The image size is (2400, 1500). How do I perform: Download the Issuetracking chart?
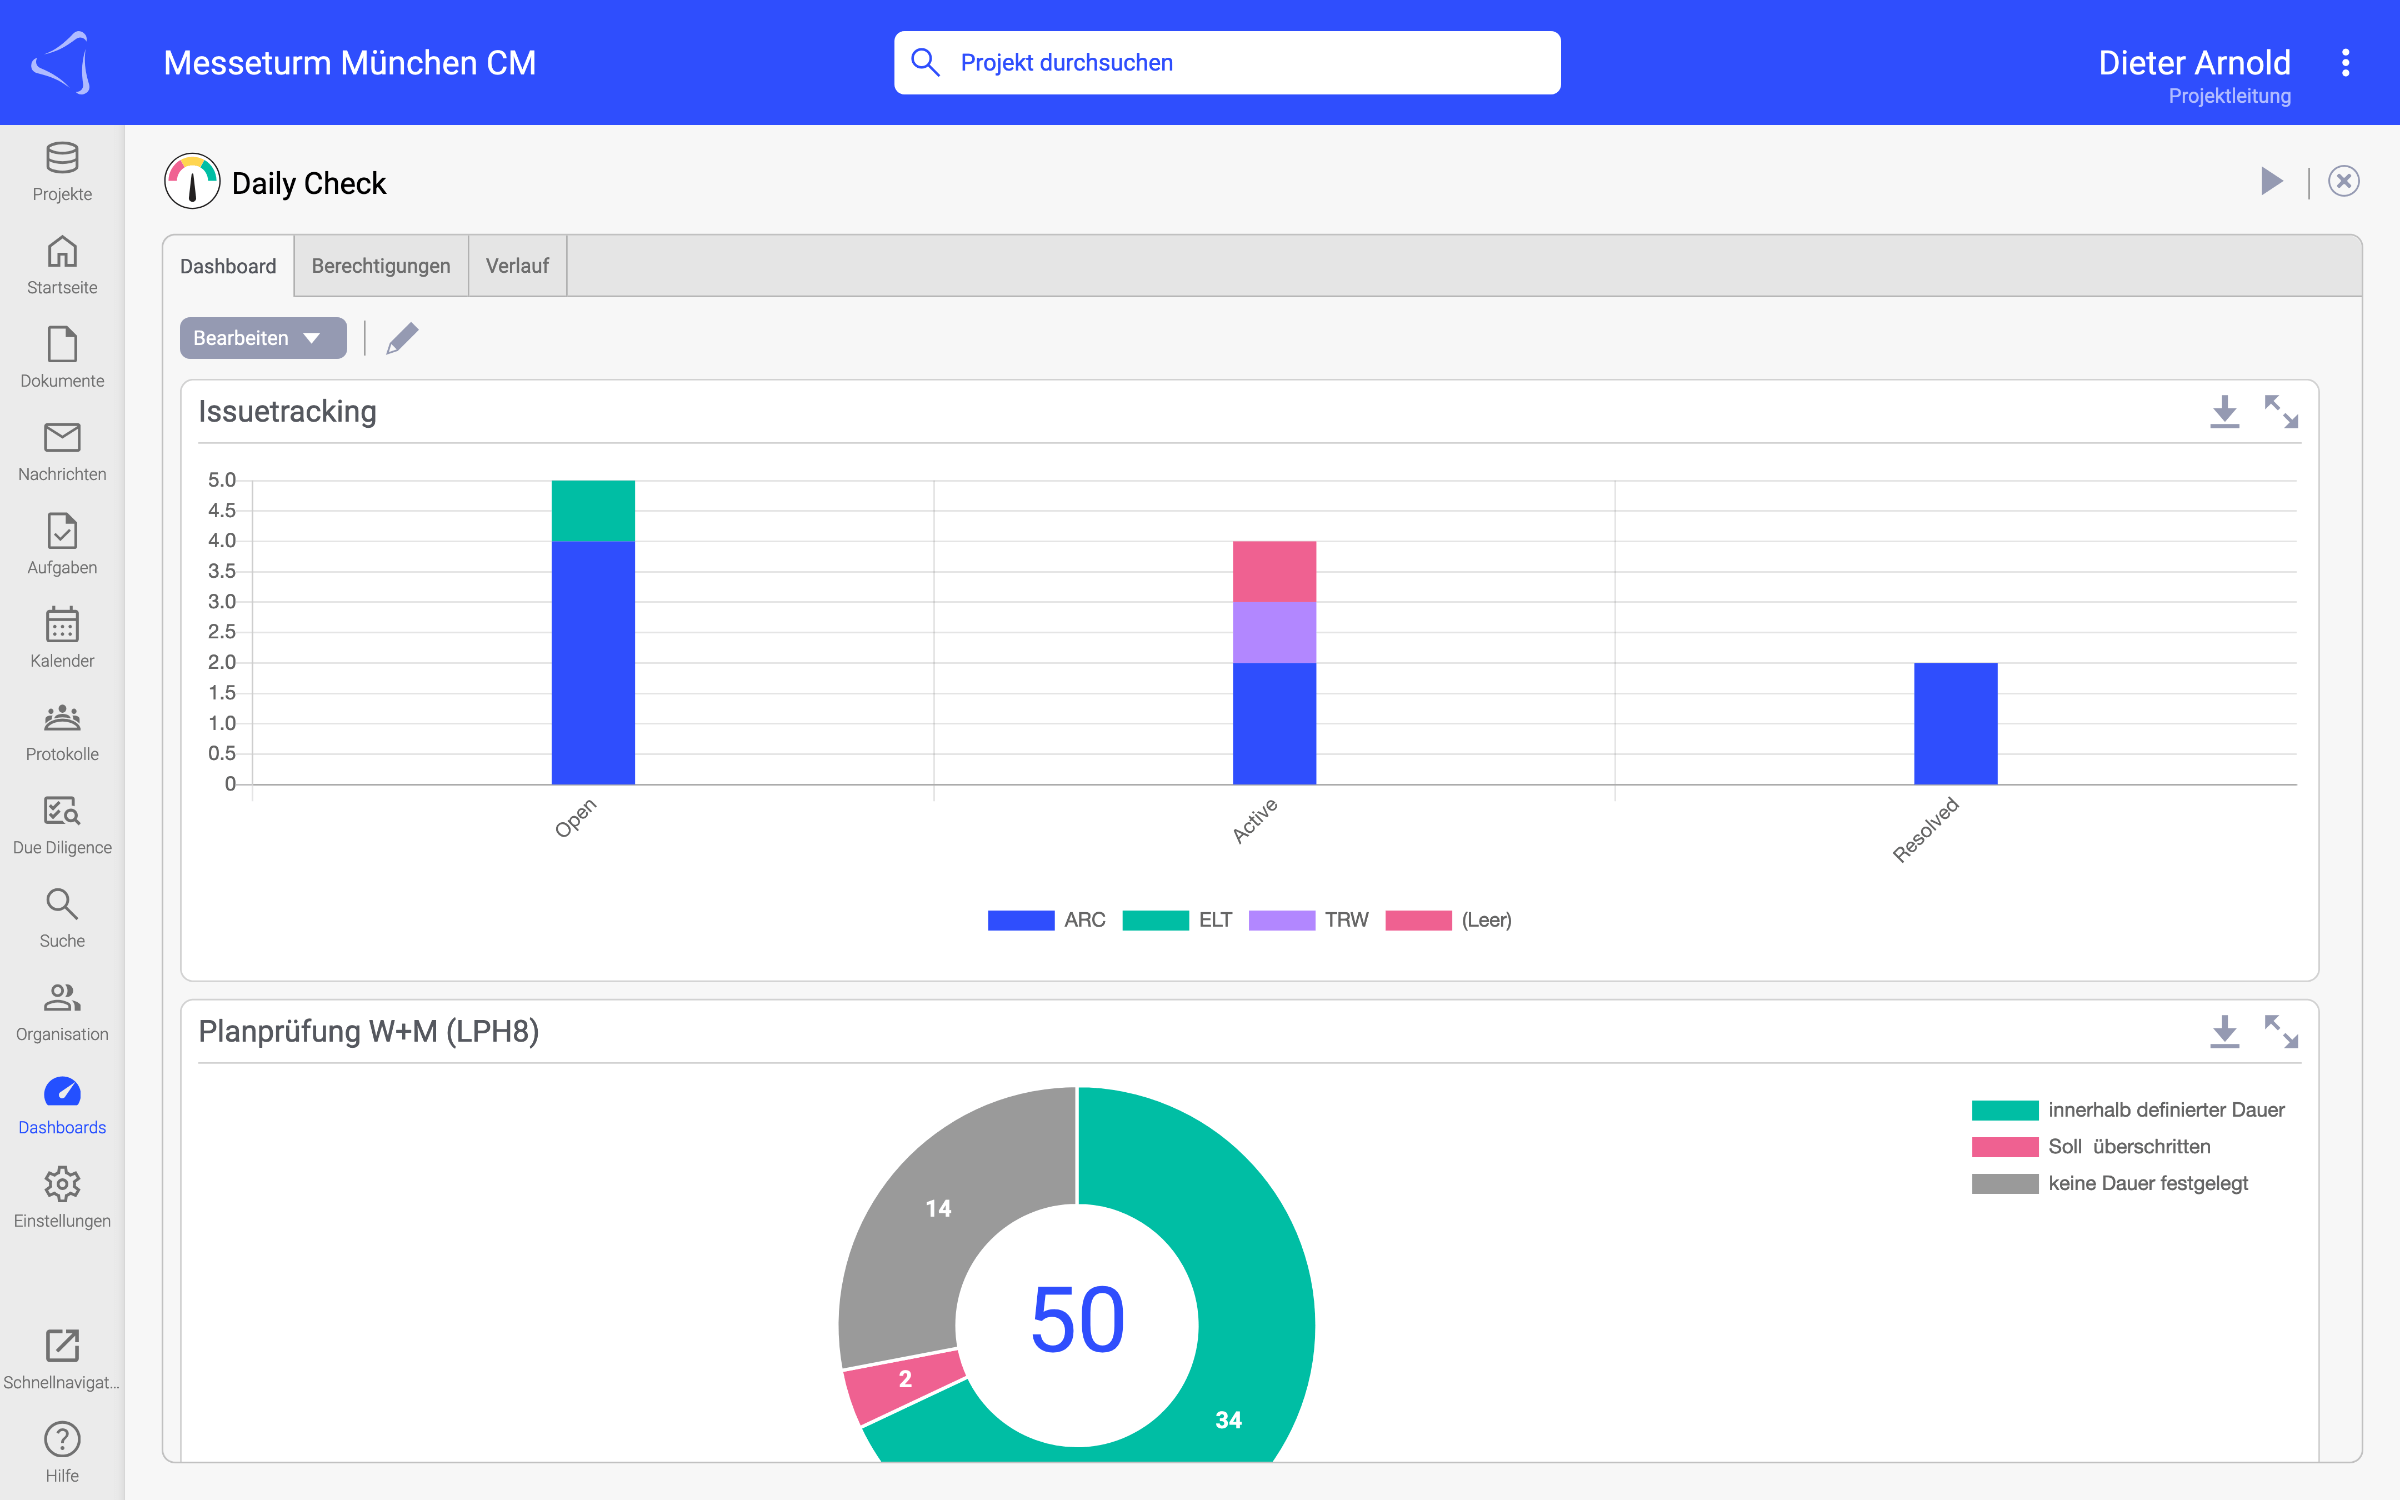pos(2225,411)
